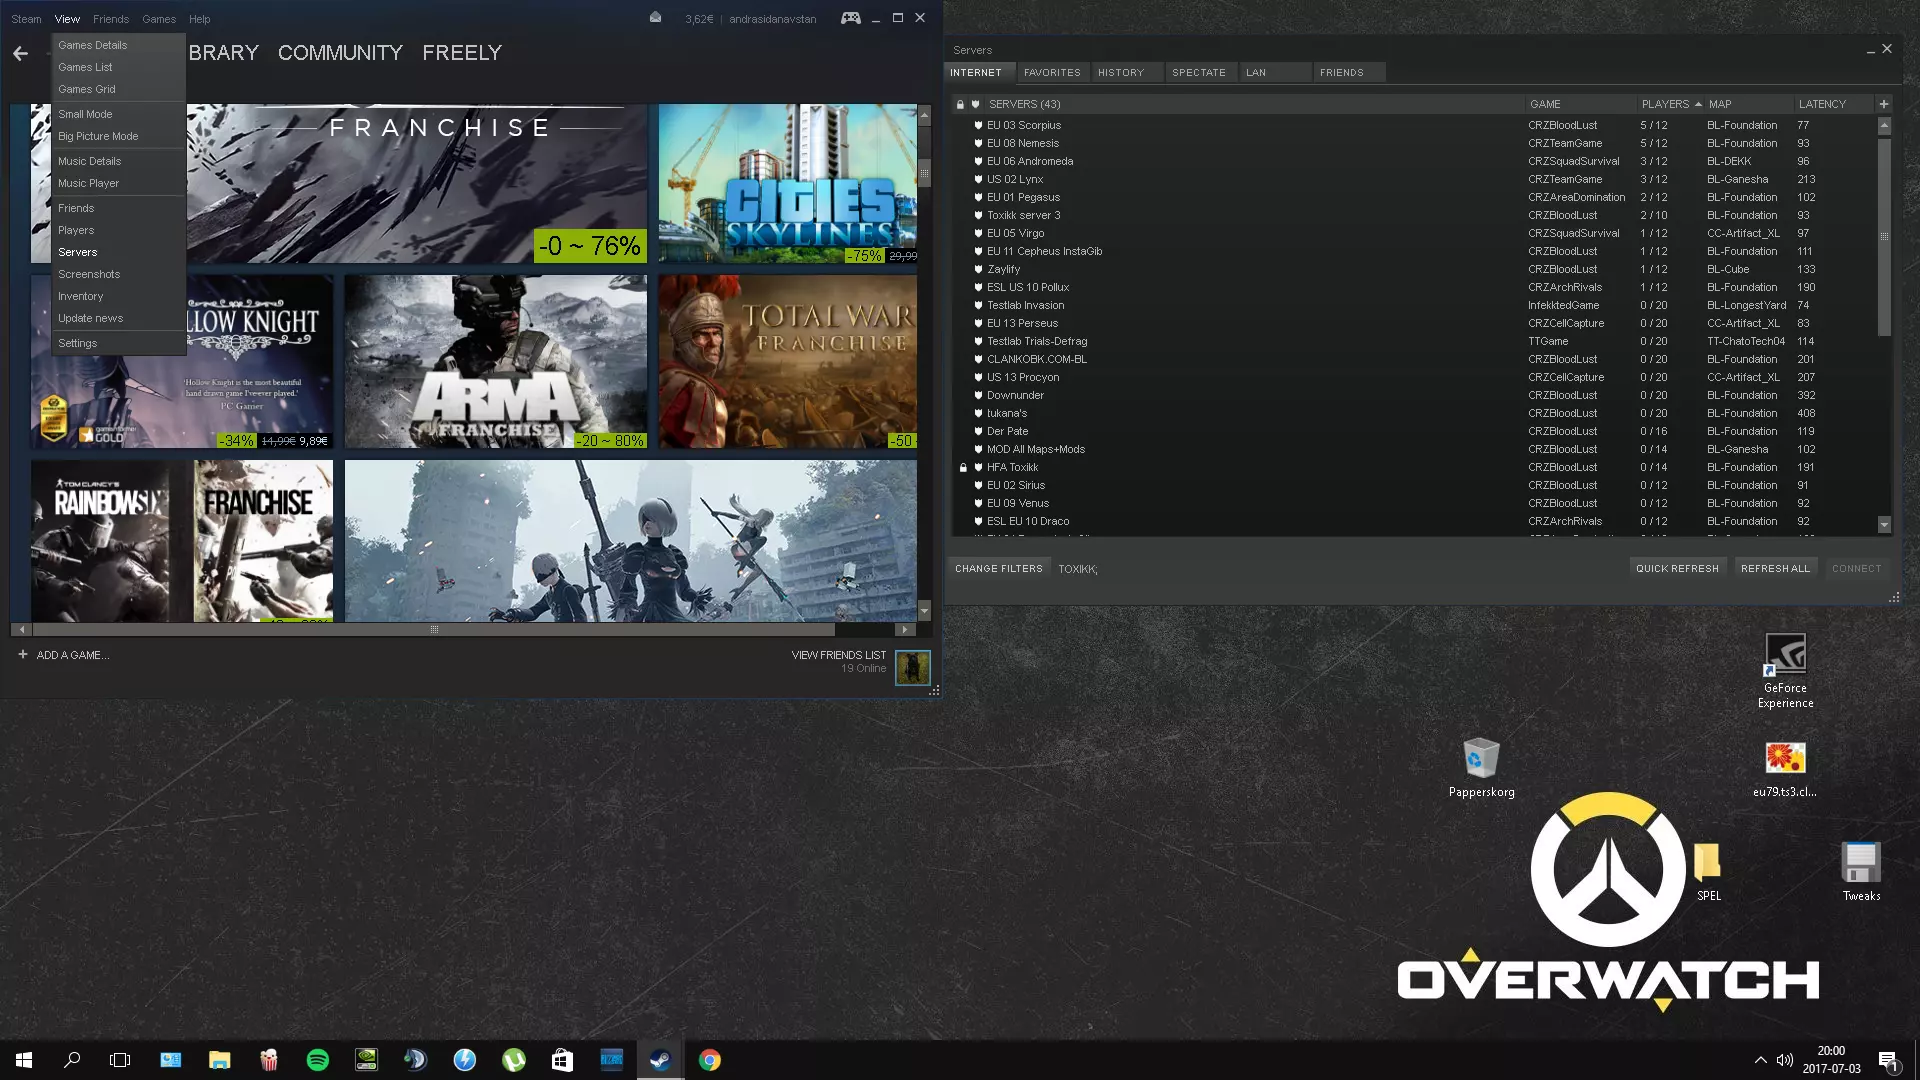Screen dimensions: 1920x1080
Task: Open the History tab in Servers
Action: point(1120,72)
